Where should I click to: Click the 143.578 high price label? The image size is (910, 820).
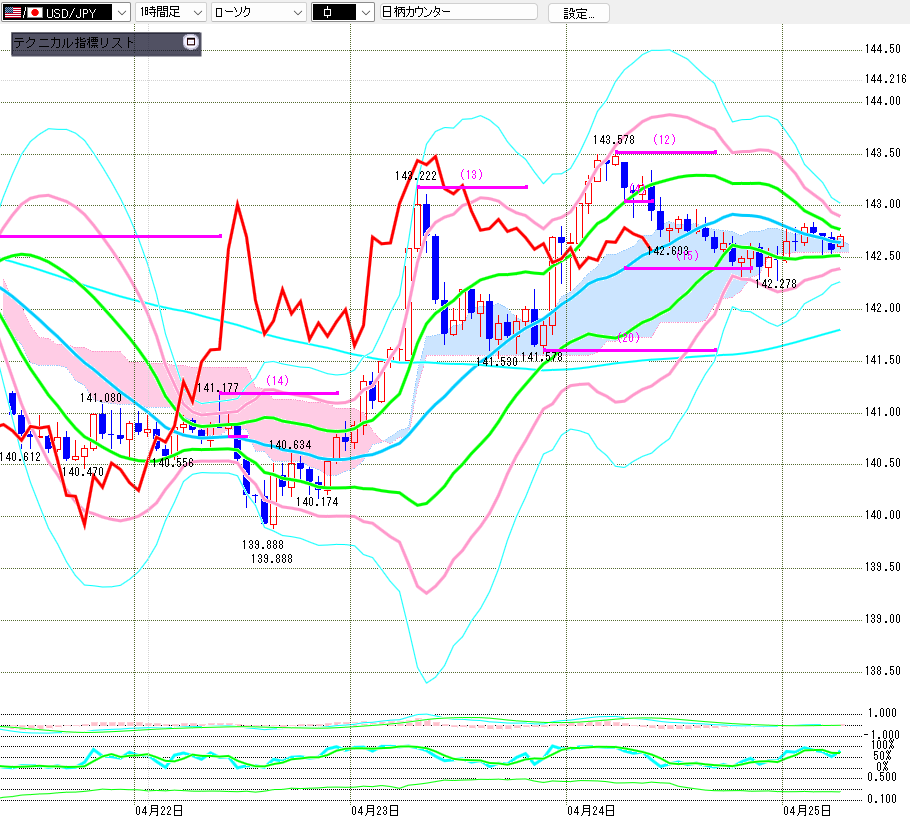613,140
